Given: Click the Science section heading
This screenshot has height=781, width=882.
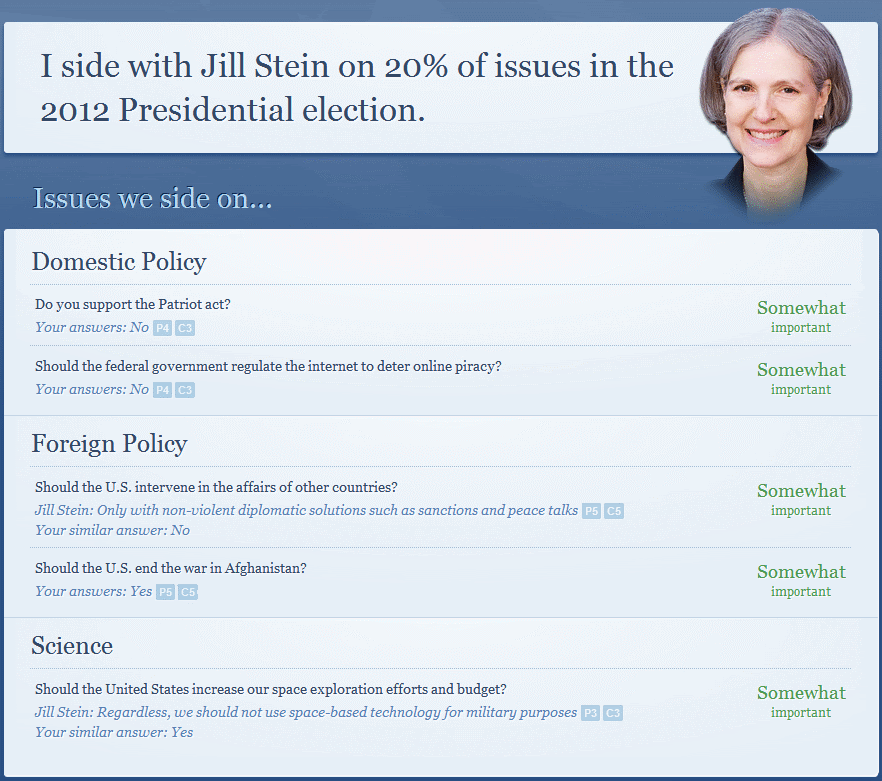Looking at the screenshot, I should coord(72,646).
